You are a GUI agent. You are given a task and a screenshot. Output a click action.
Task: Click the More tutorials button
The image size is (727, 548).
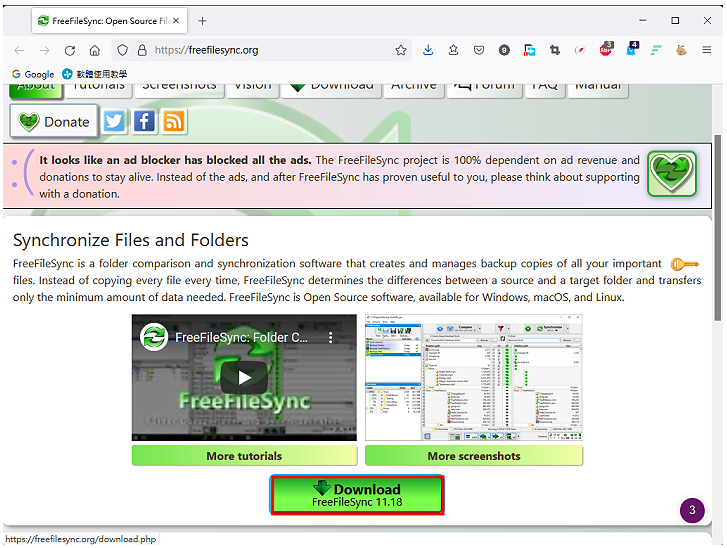[x=244, y=456]
